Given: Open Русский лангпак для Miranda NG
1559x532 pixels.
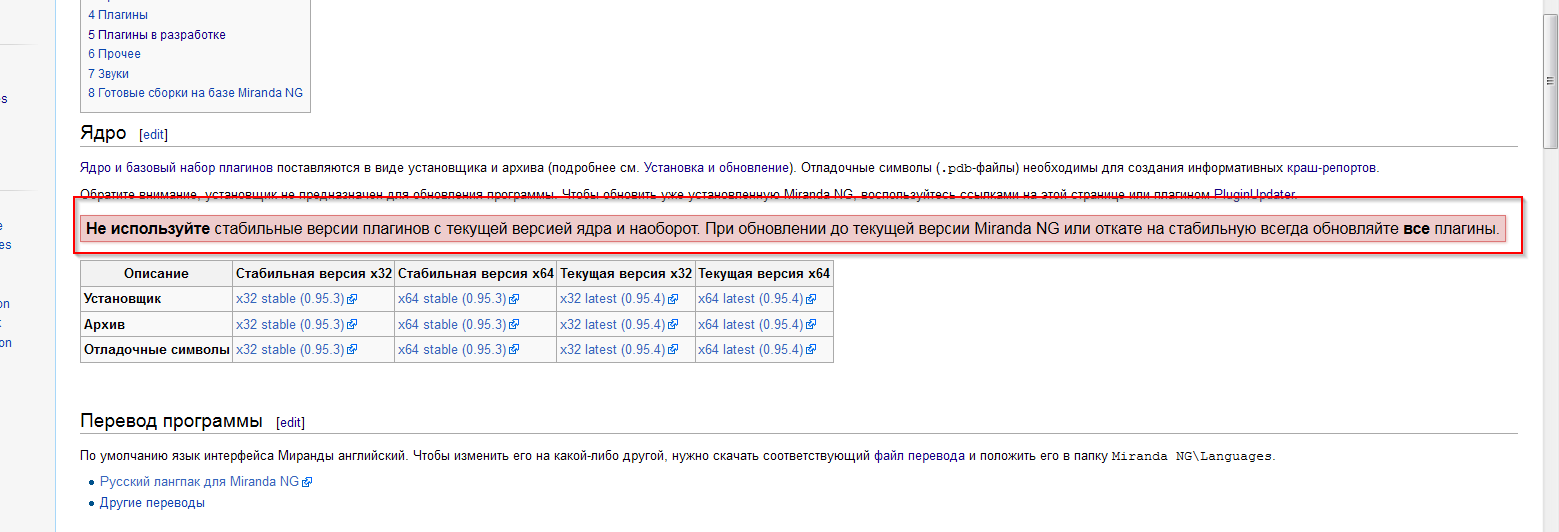Looking at the screenshot, I should (206, 482).
